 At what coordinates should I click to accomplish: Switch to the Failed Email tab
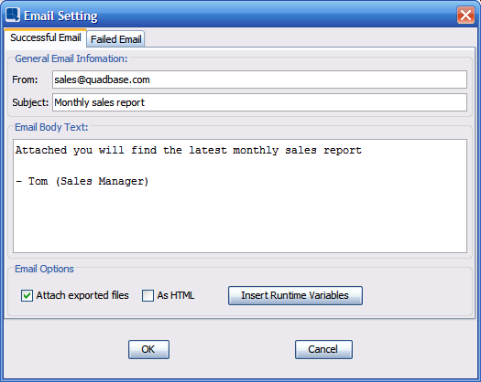pyautogui.click(x=116, y=39)
